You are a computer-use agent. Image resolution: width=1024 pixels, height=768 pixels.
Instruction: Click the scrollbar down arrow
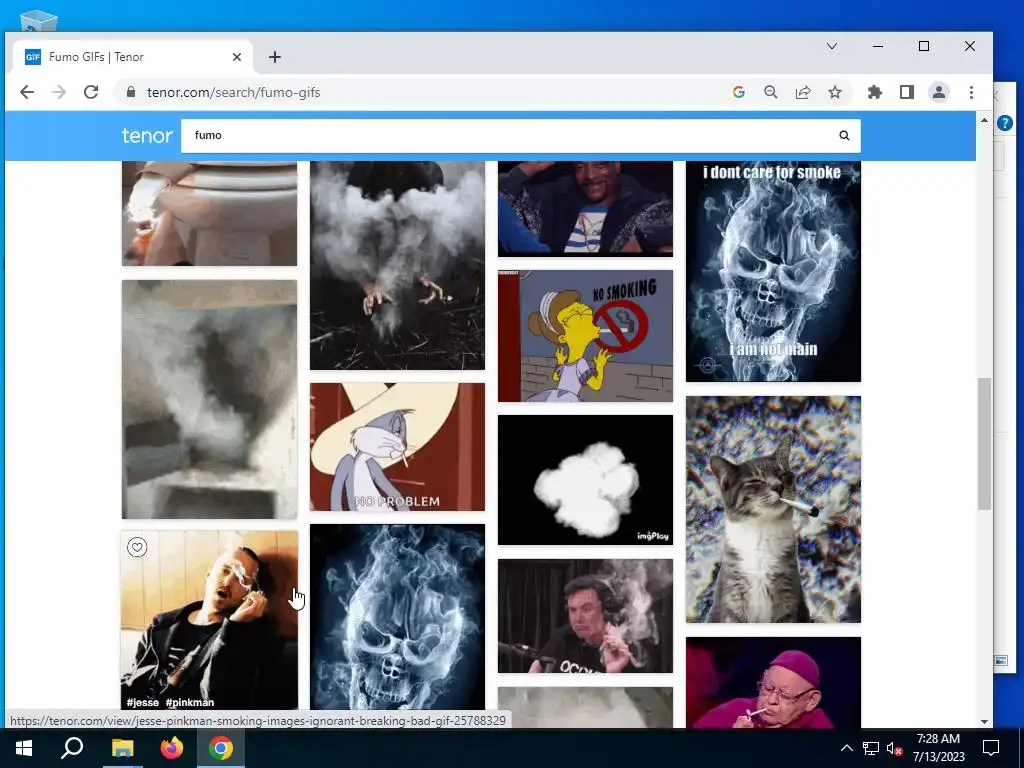click(x=984, y=721)
